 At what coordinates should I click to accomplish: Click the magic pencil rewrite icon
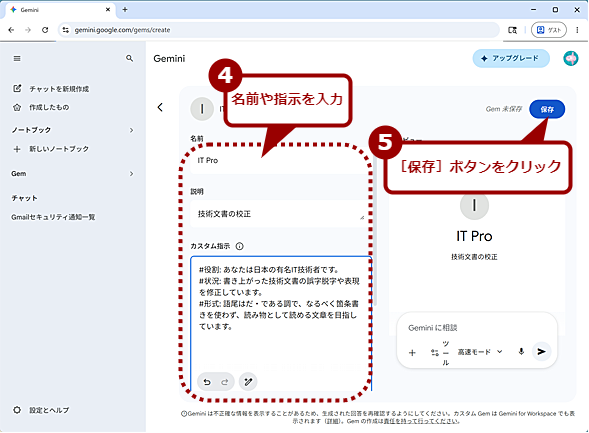(248, 382)
